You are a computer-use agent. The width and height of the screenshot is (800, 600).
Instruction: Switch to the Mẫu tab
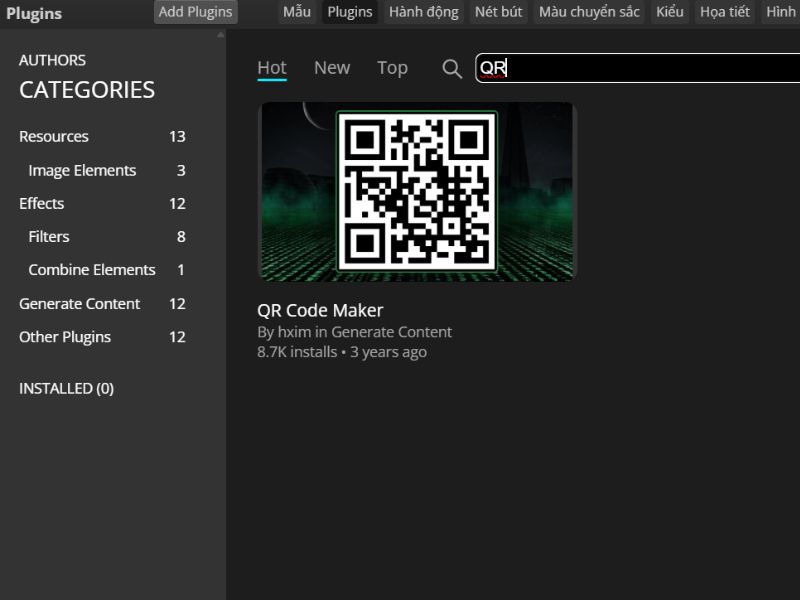click(x=296, y=12)
